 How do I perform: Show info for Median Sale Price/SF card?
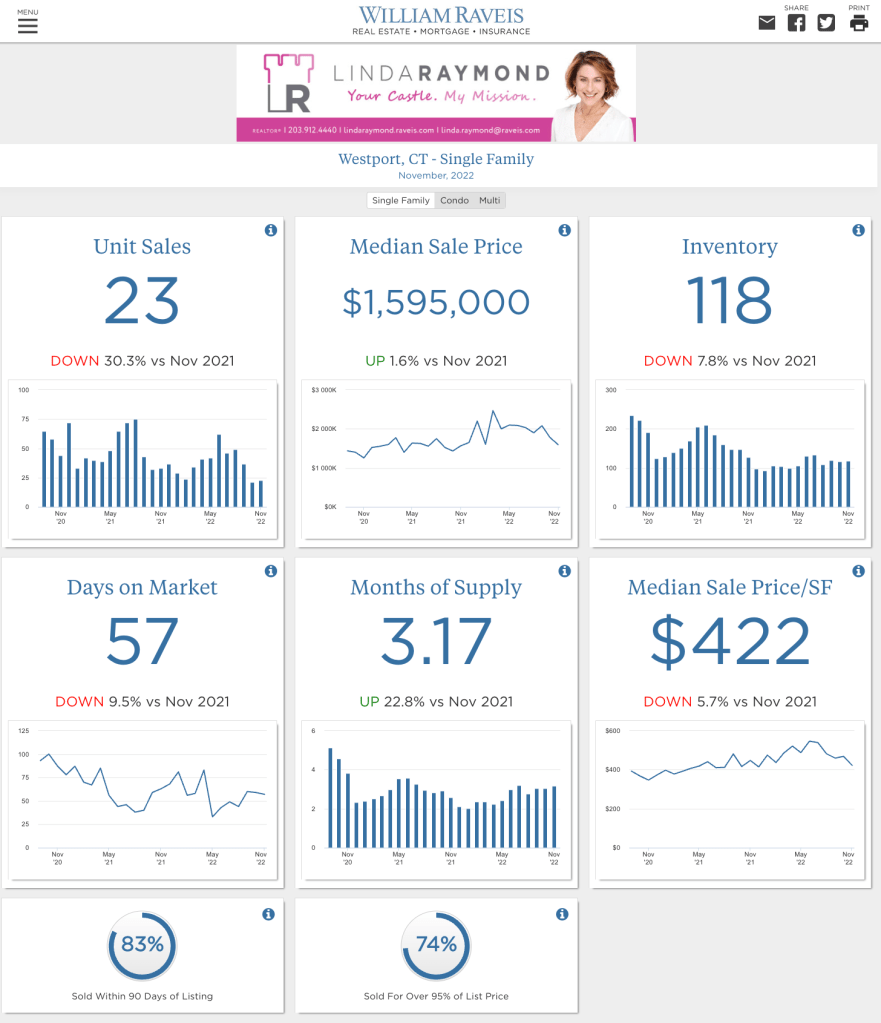point(858,572)
